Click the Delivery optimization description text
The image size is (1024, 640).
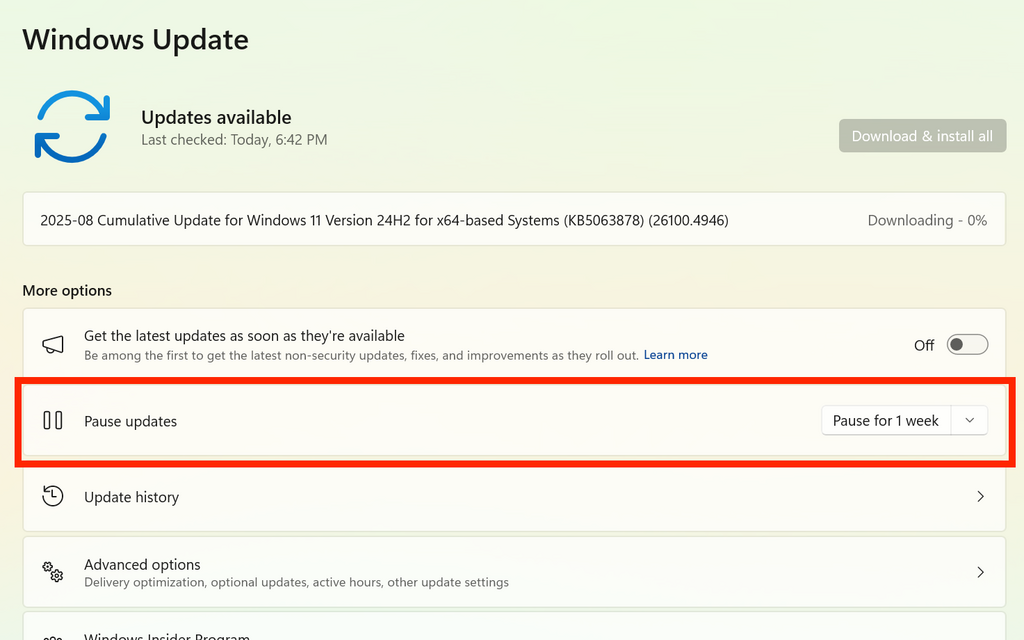(296, 582)
